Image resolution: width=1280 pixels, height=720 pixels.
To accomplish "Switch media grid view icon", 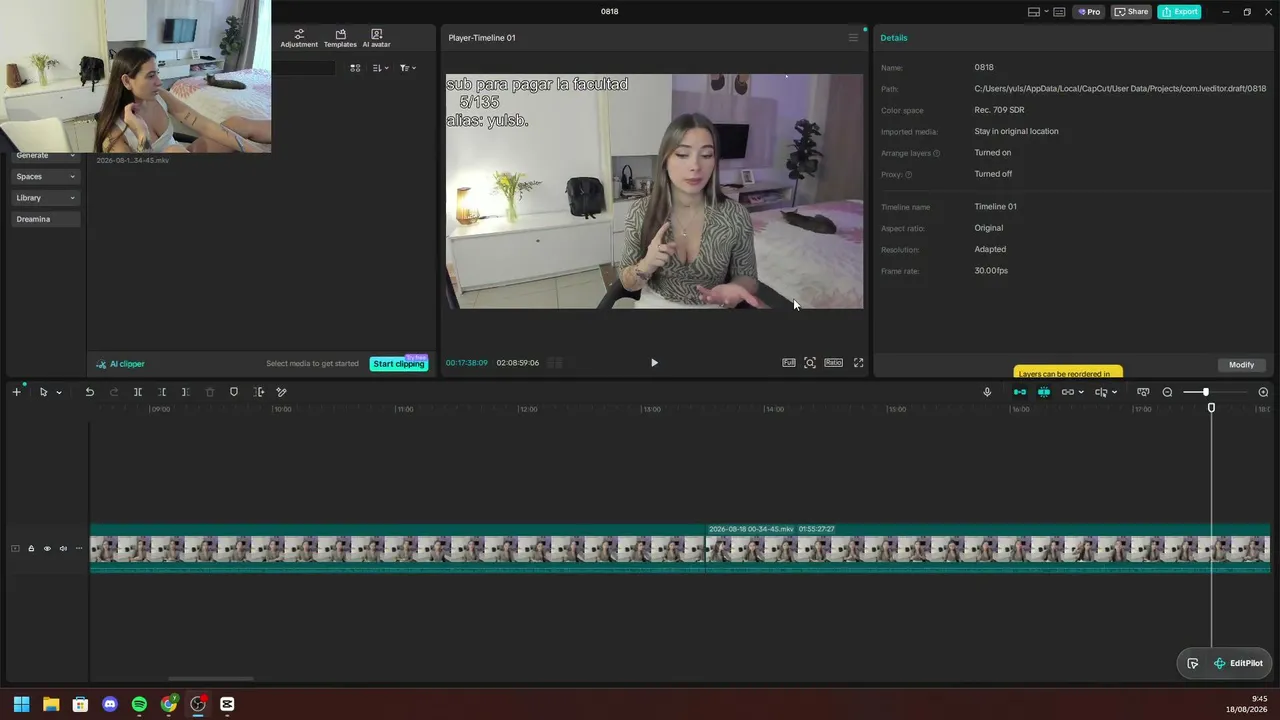I will [355, 68].
